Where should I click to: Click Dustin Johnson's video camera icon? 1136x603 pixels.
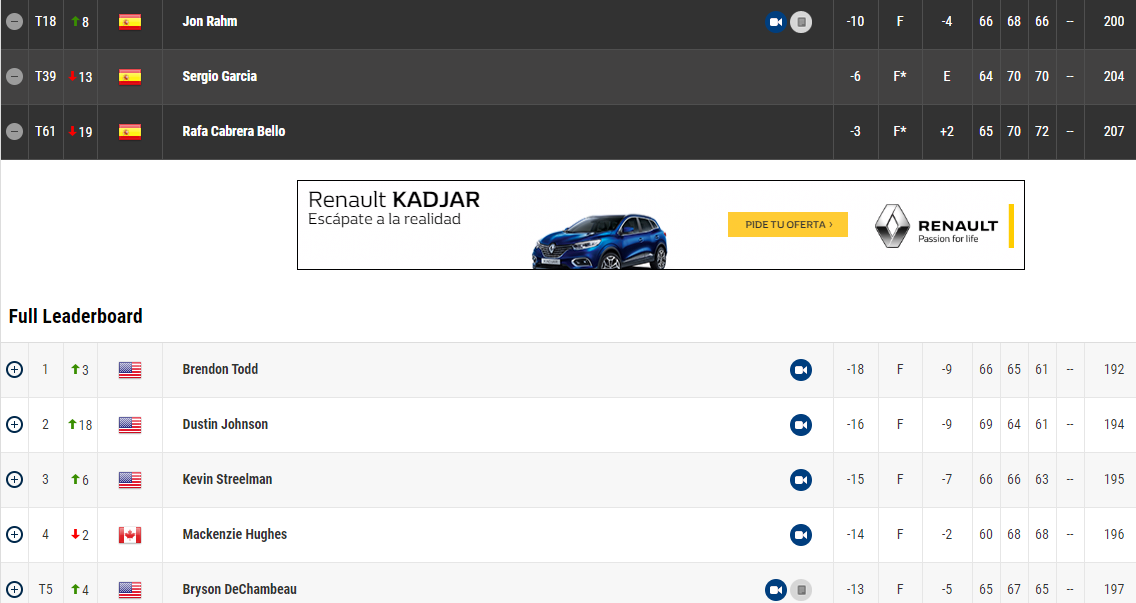801,425
